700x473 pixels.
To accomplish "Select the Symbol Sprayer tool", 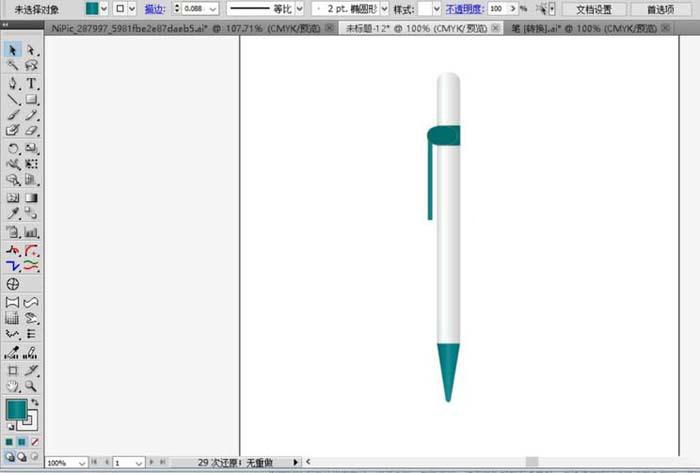I will [x=12, y=232].
